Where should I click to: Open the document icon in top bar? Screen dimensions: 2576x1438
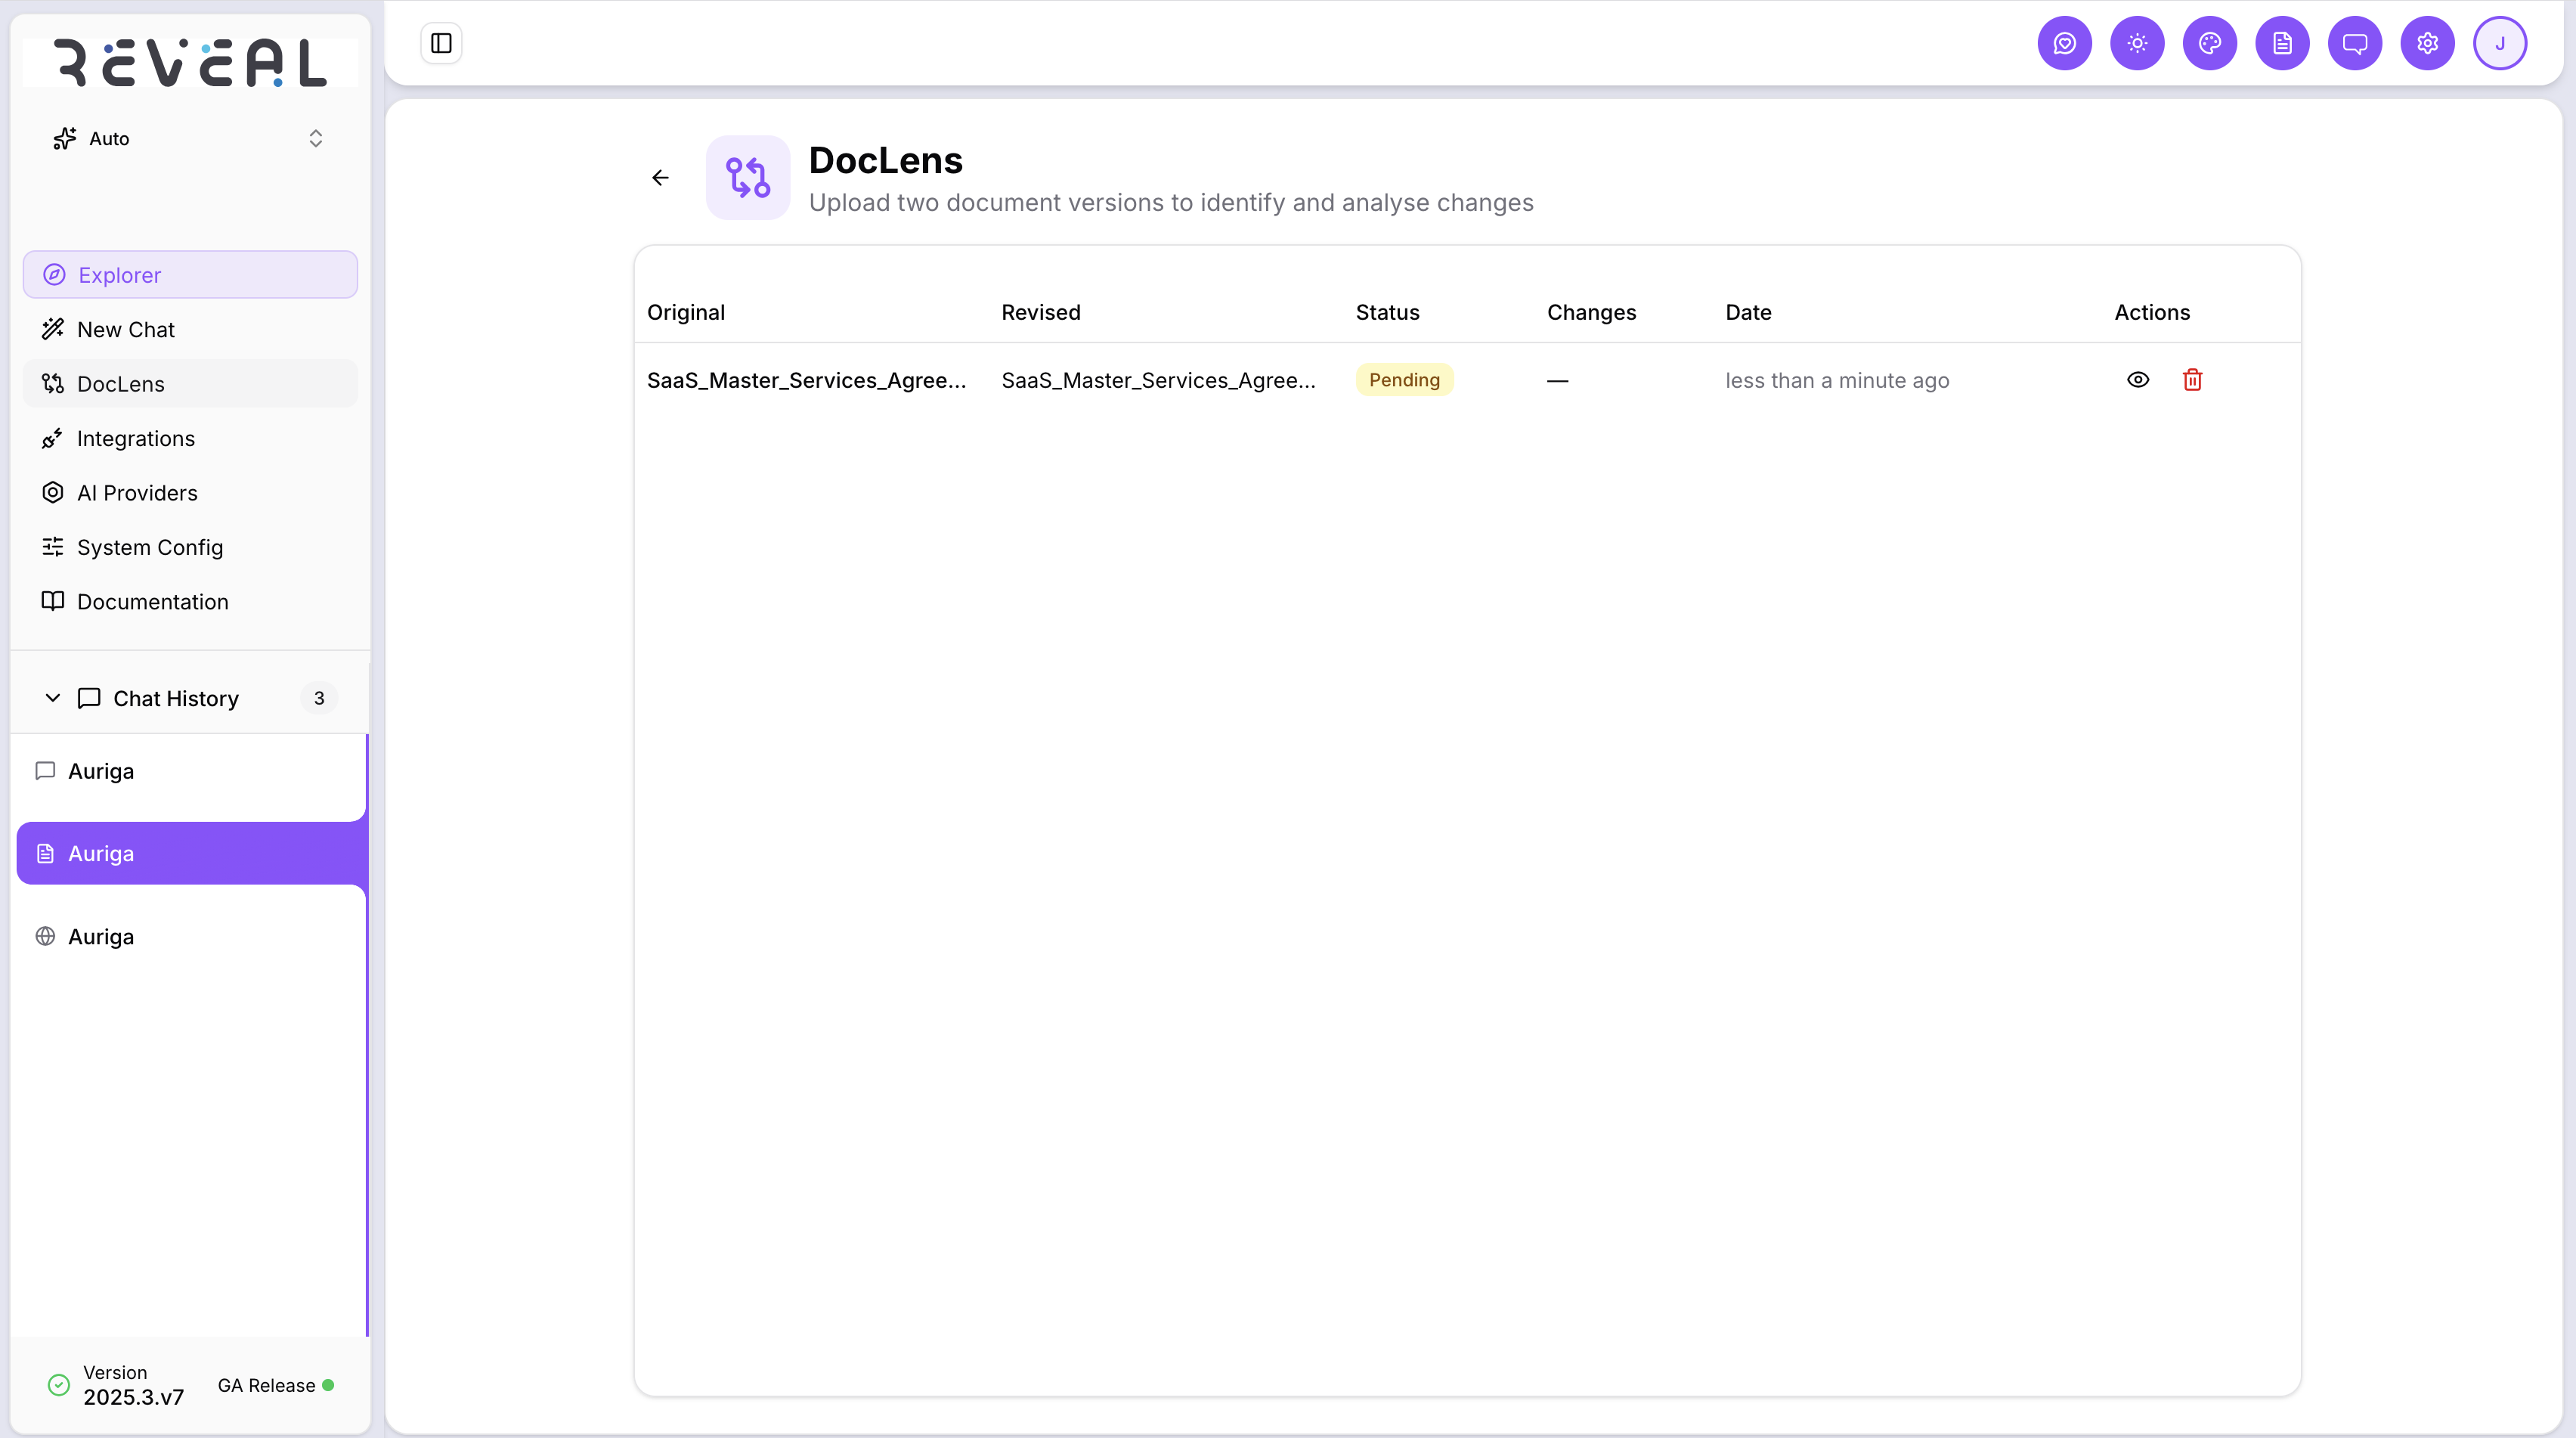click(x=2282, y=43)
